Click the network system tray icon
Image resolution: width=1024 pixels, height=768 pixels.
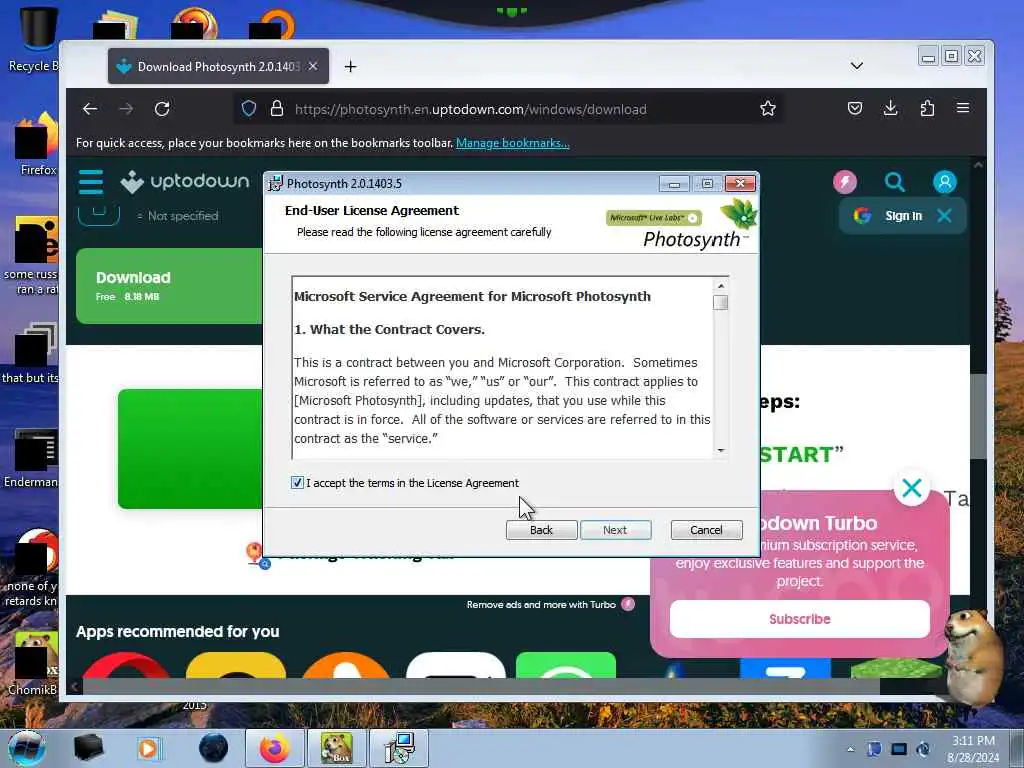coord(899,749)
